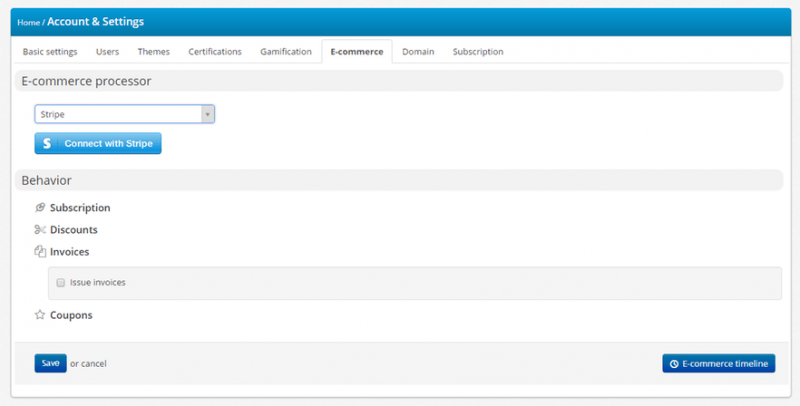Collapse the Invoices behavior section
This screenshot has height=406, width=800.
[x=69, y=251]
